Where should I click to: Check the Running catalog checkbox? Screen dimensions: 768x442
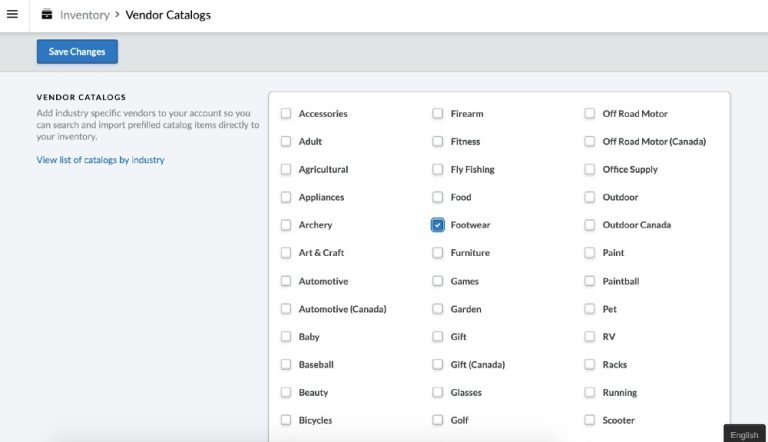[x=590, y=393]
